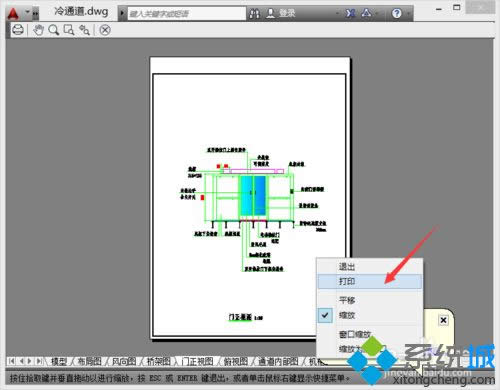Image resolution: width=500 pixels, height=390 pixels.
Task: Click the keyword search input field
Action: (186, 14)
